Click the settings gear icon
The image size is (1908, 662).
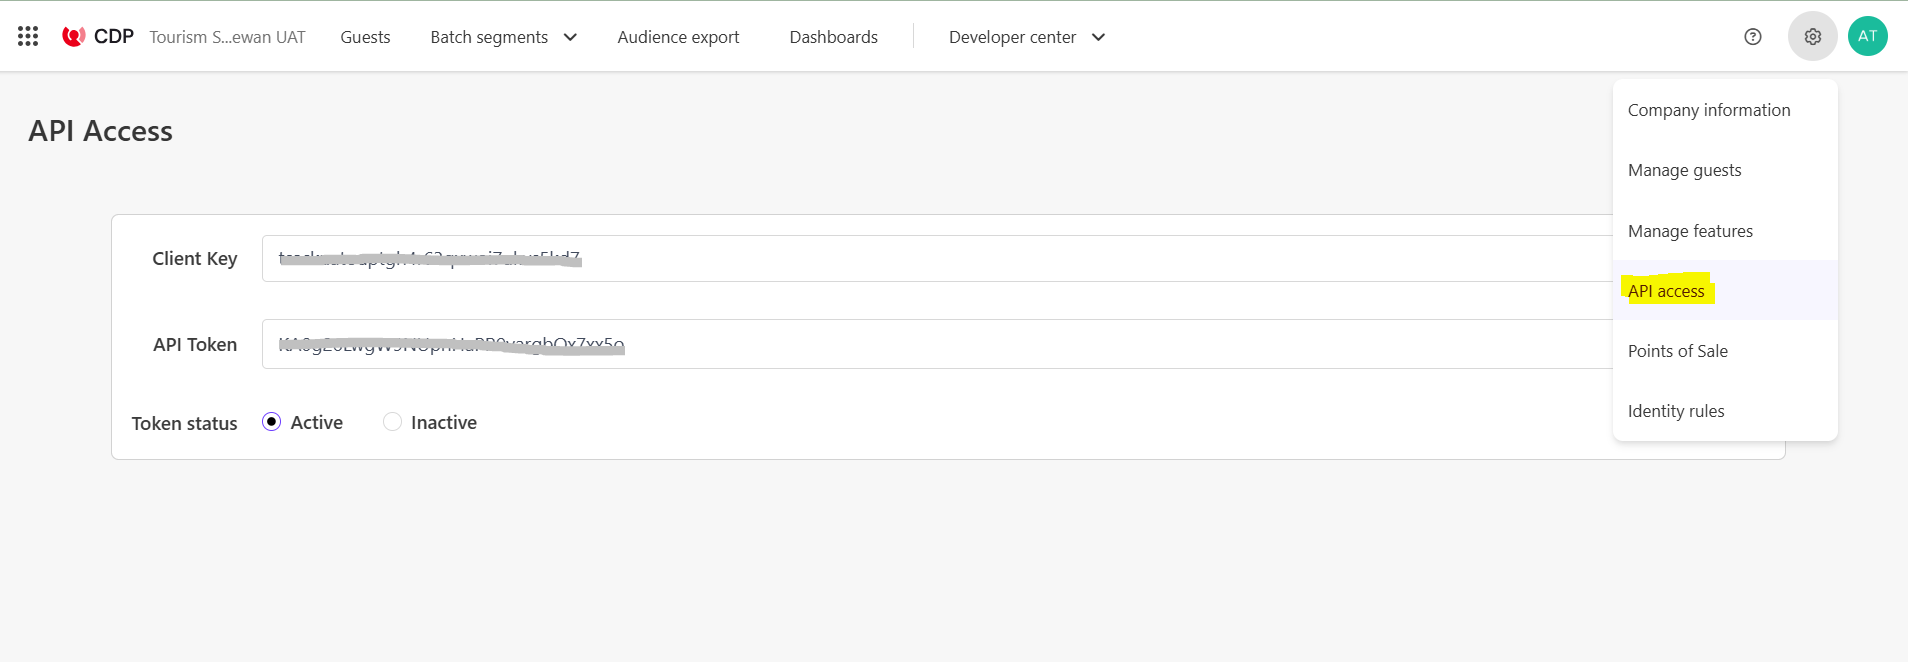(1812, 37)
